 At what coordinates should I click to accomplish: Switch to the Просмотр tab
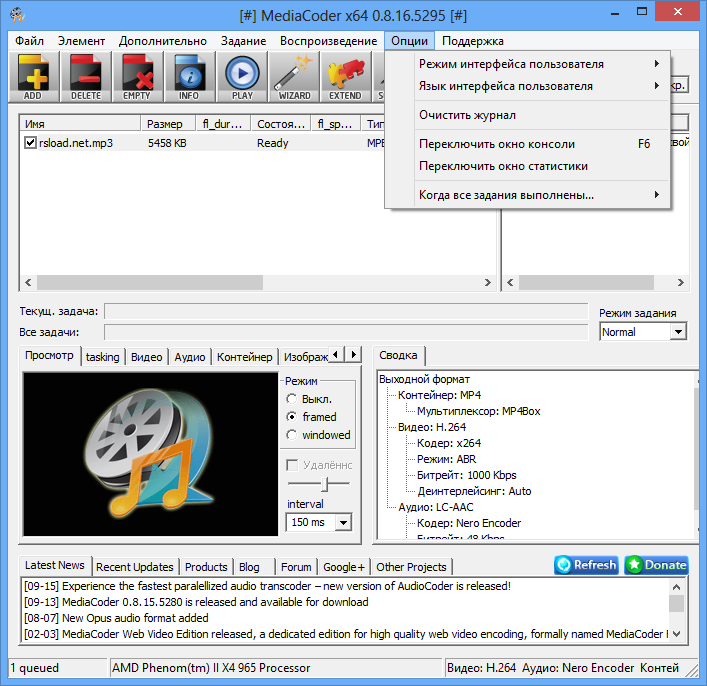point(49,355)
